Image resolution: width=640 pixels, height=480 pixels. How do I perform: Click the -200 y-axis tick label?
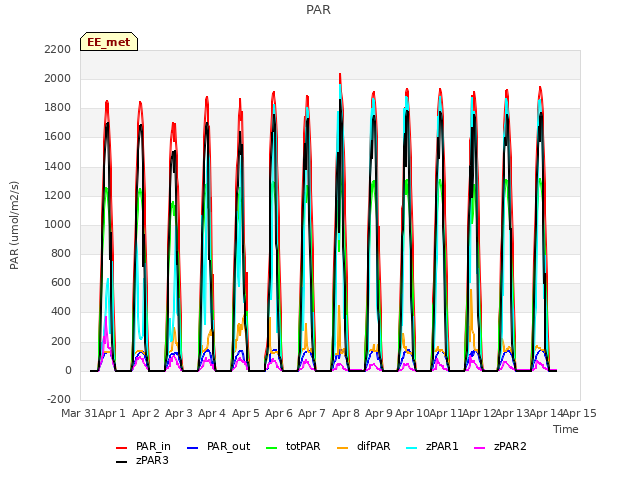(59, 399)
